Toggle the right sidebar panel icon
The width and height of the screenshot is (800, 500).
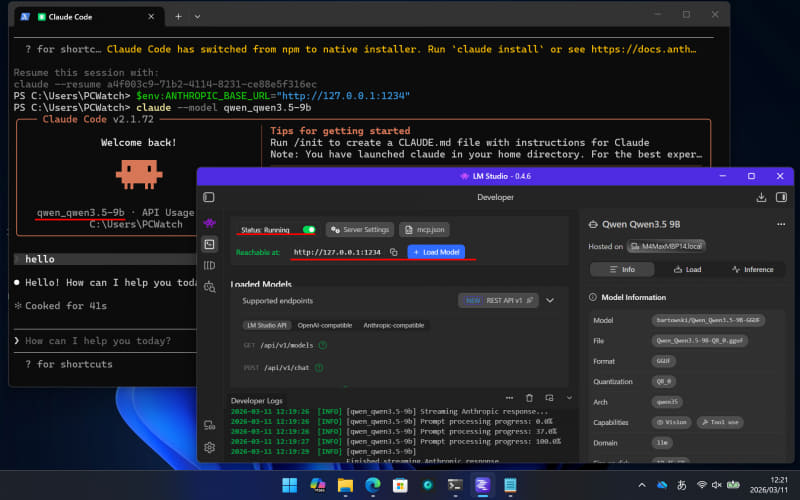tap(781, 197)
